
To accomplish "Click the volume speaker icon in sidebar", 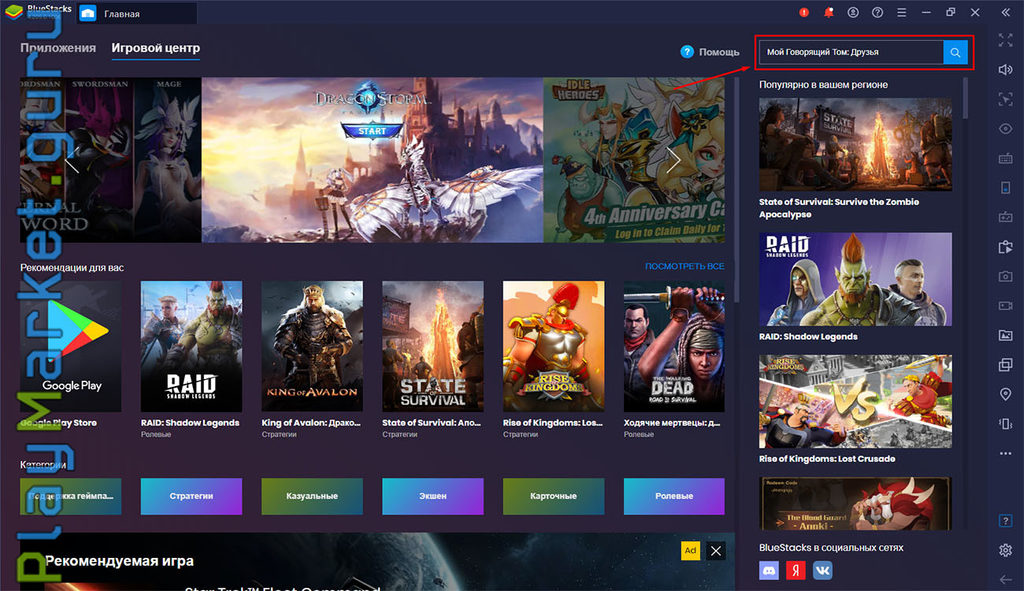I will [x=1006, y=70].
